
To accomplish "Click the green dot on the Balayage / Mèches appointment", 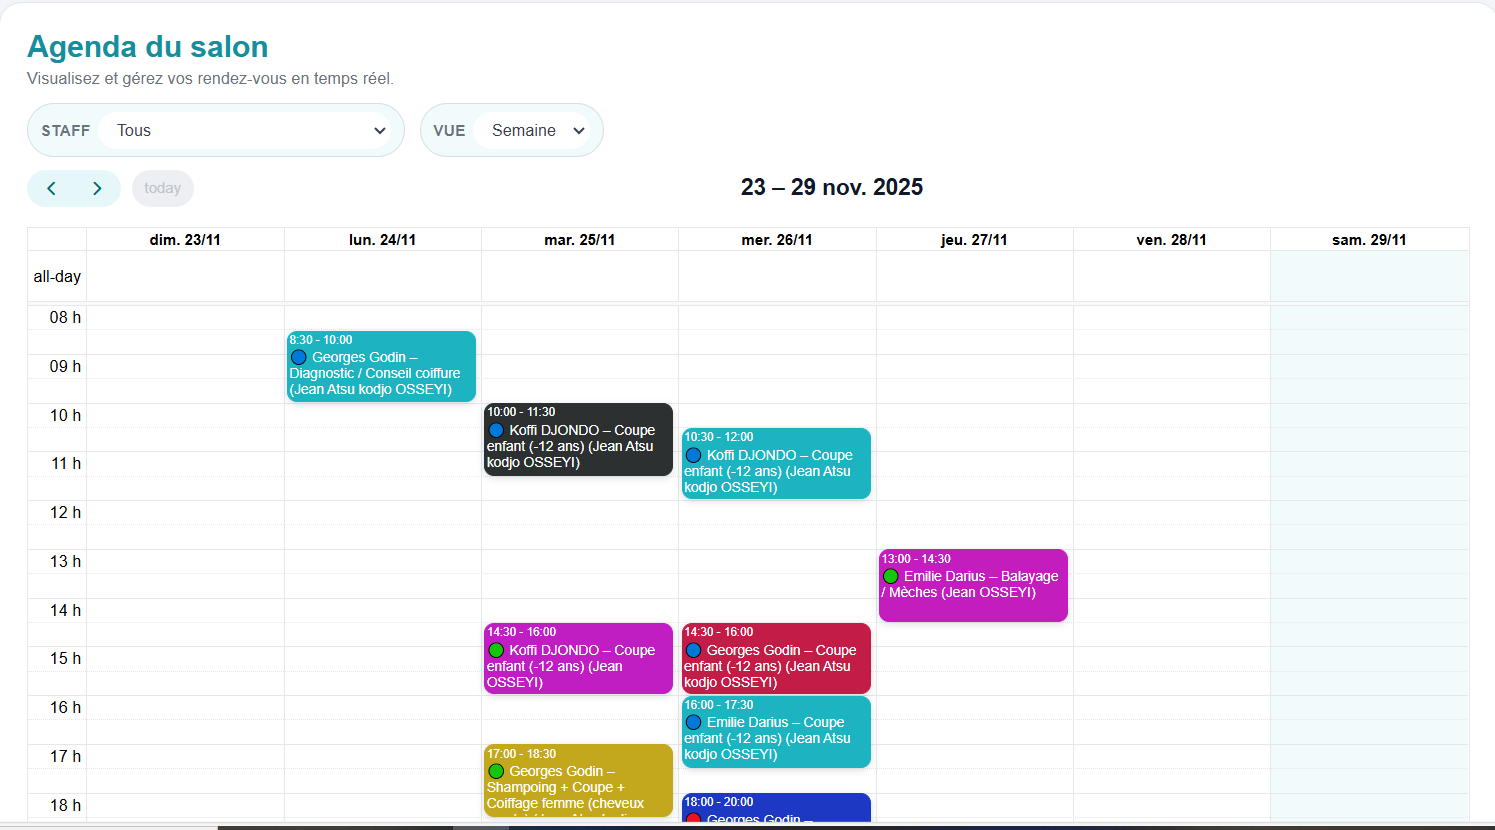I will coord(890,576).
